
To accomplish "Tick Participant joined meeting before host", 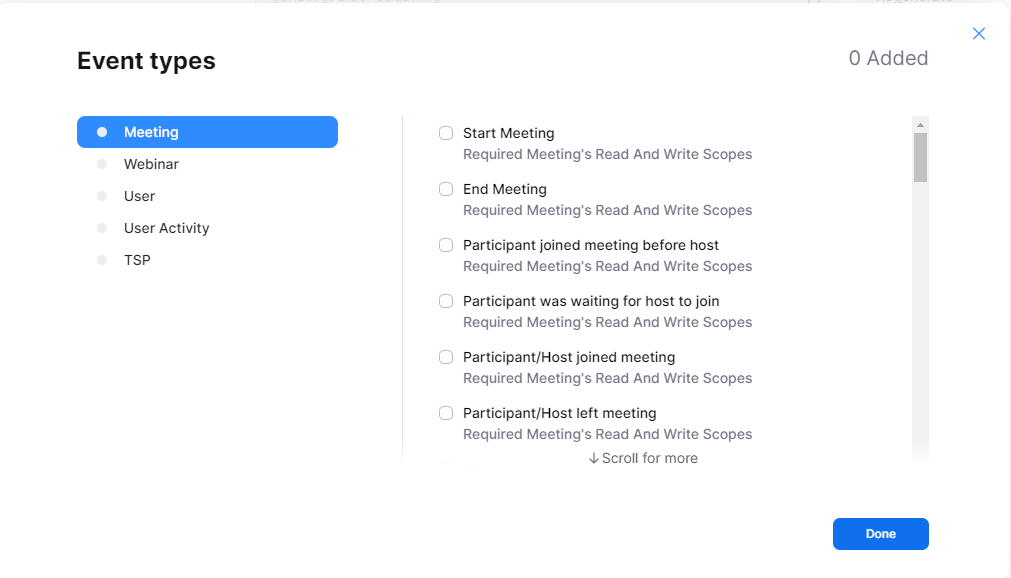I will pos(446,245).
